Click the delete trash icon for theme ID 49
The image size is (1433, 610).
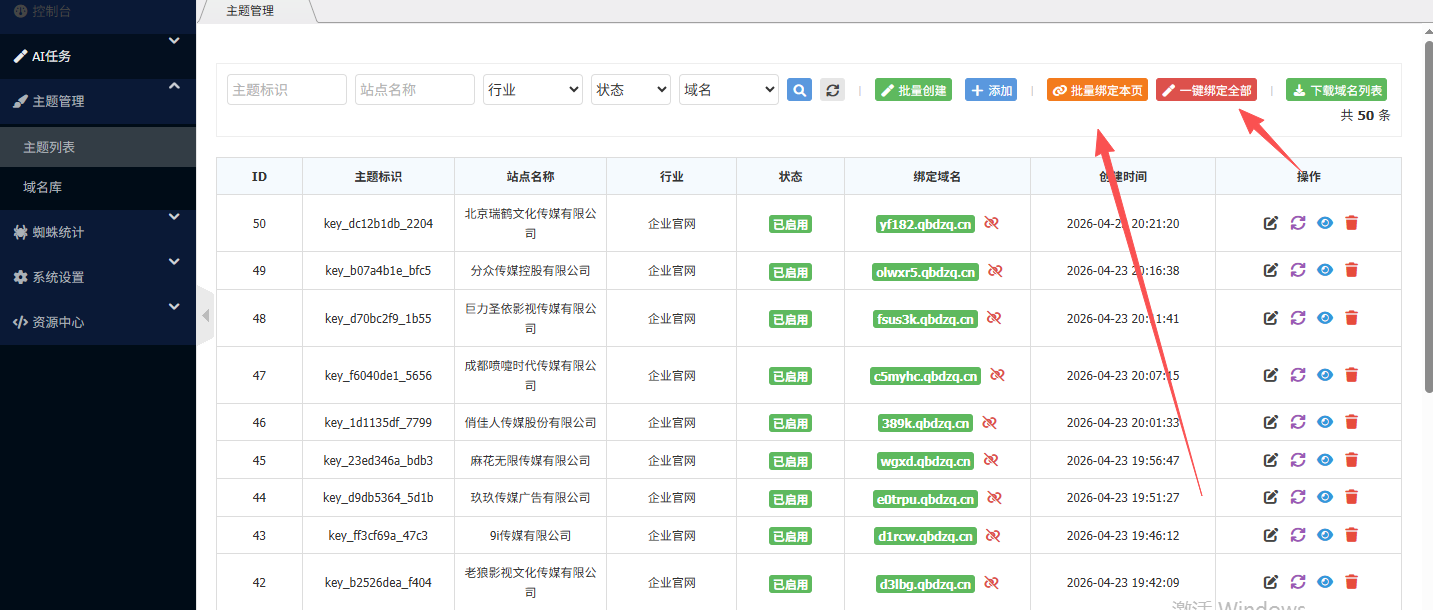[x=1351, y=270]
